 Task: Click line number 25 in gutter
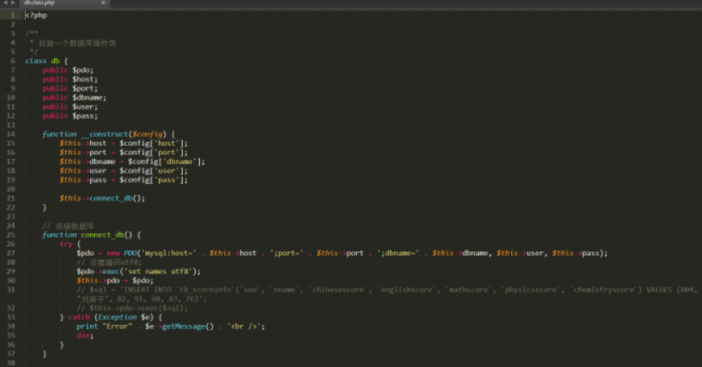(x=11, y=235)
